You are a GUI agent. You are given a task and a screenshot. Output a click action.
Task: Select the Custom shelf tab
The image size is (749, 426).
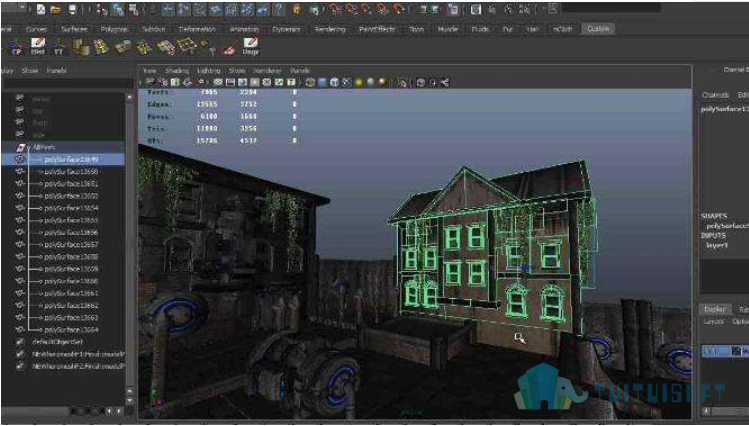click(x=598, y=29)
